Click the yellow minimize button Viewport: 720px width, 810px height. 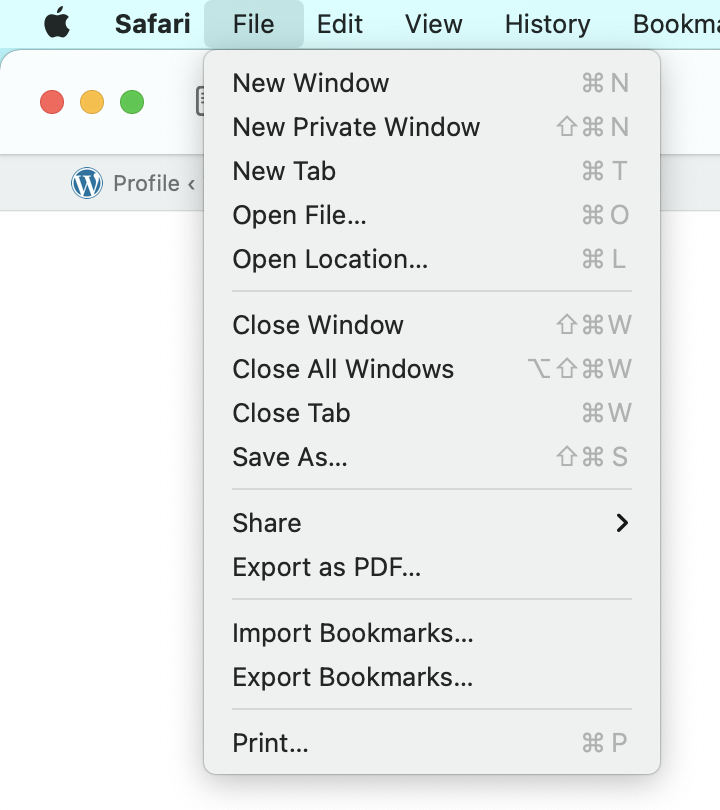(x=92, y=102)
